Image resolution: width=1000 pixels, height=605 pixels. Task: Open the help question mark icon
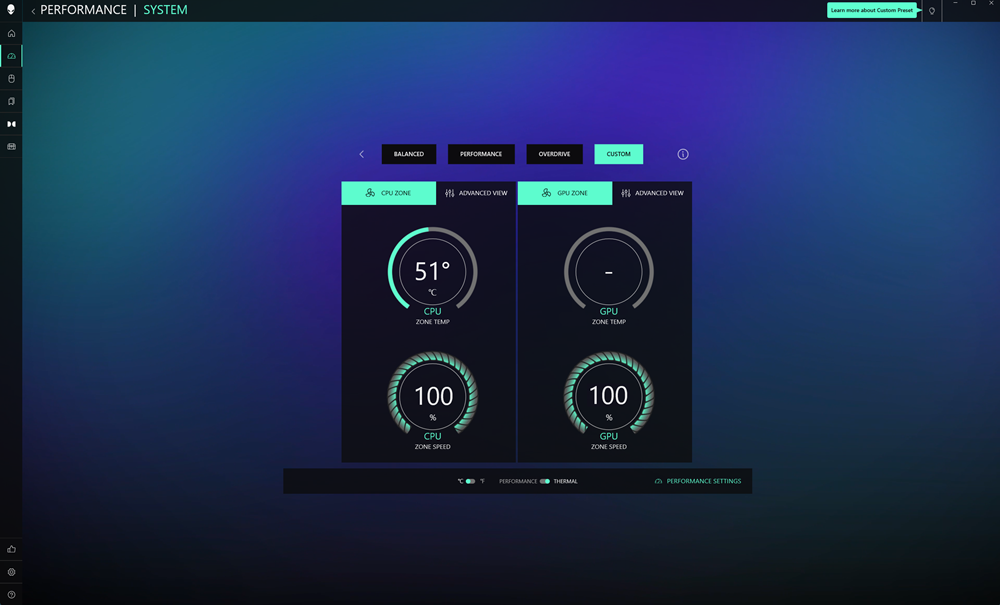coord(11,594)
